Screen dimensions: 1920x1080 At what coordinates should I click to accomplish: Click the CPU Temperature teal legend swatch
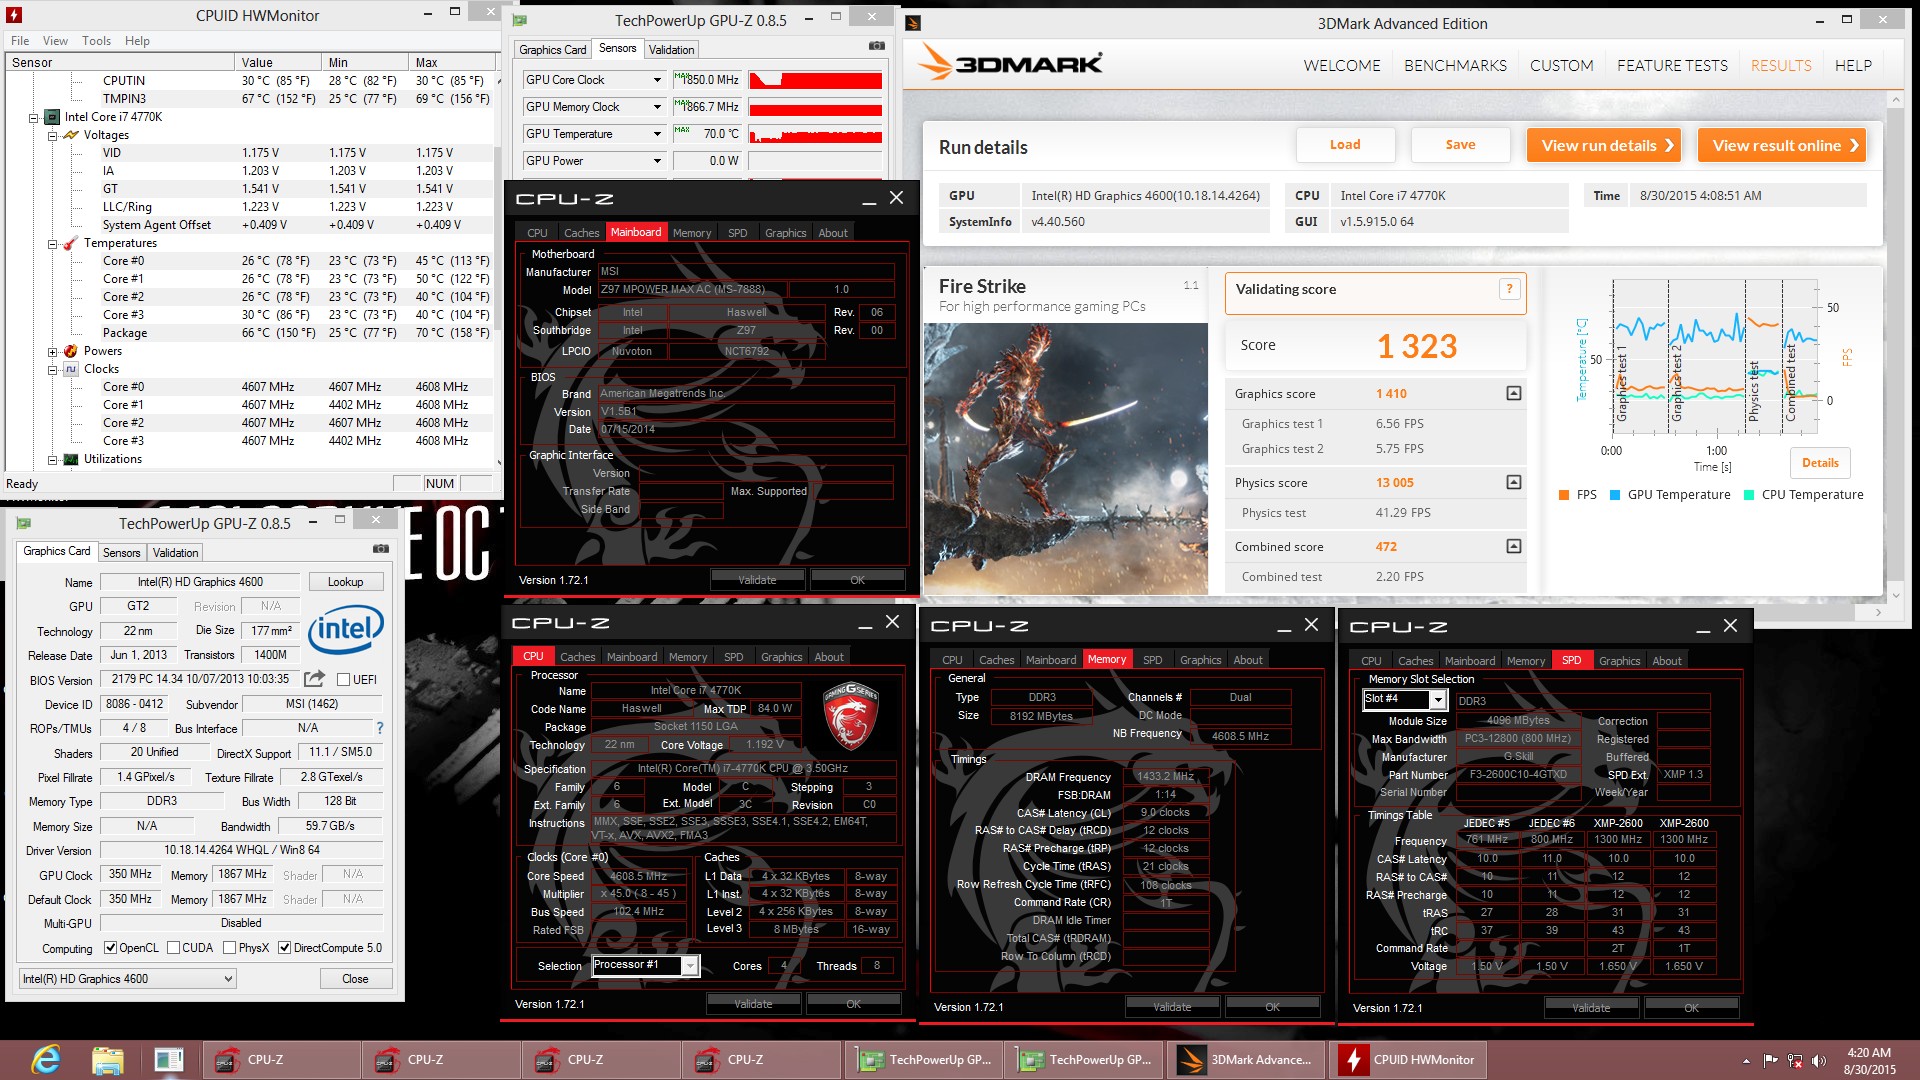click(x=1748, y=495)
